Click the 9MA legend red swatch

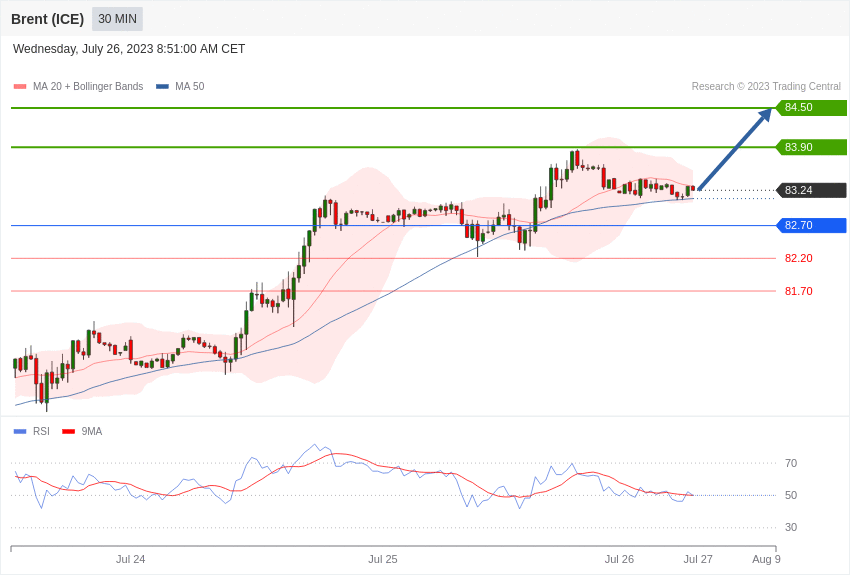68,431
